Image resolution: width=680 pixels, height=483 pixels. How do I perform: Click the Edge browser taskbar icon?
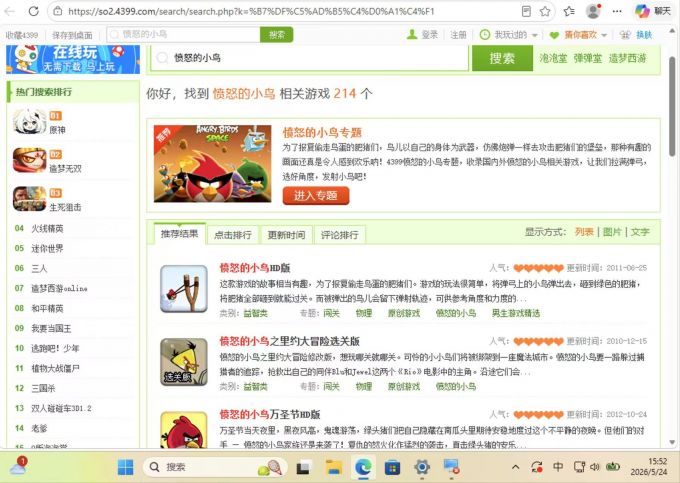(x=363, y=467)
